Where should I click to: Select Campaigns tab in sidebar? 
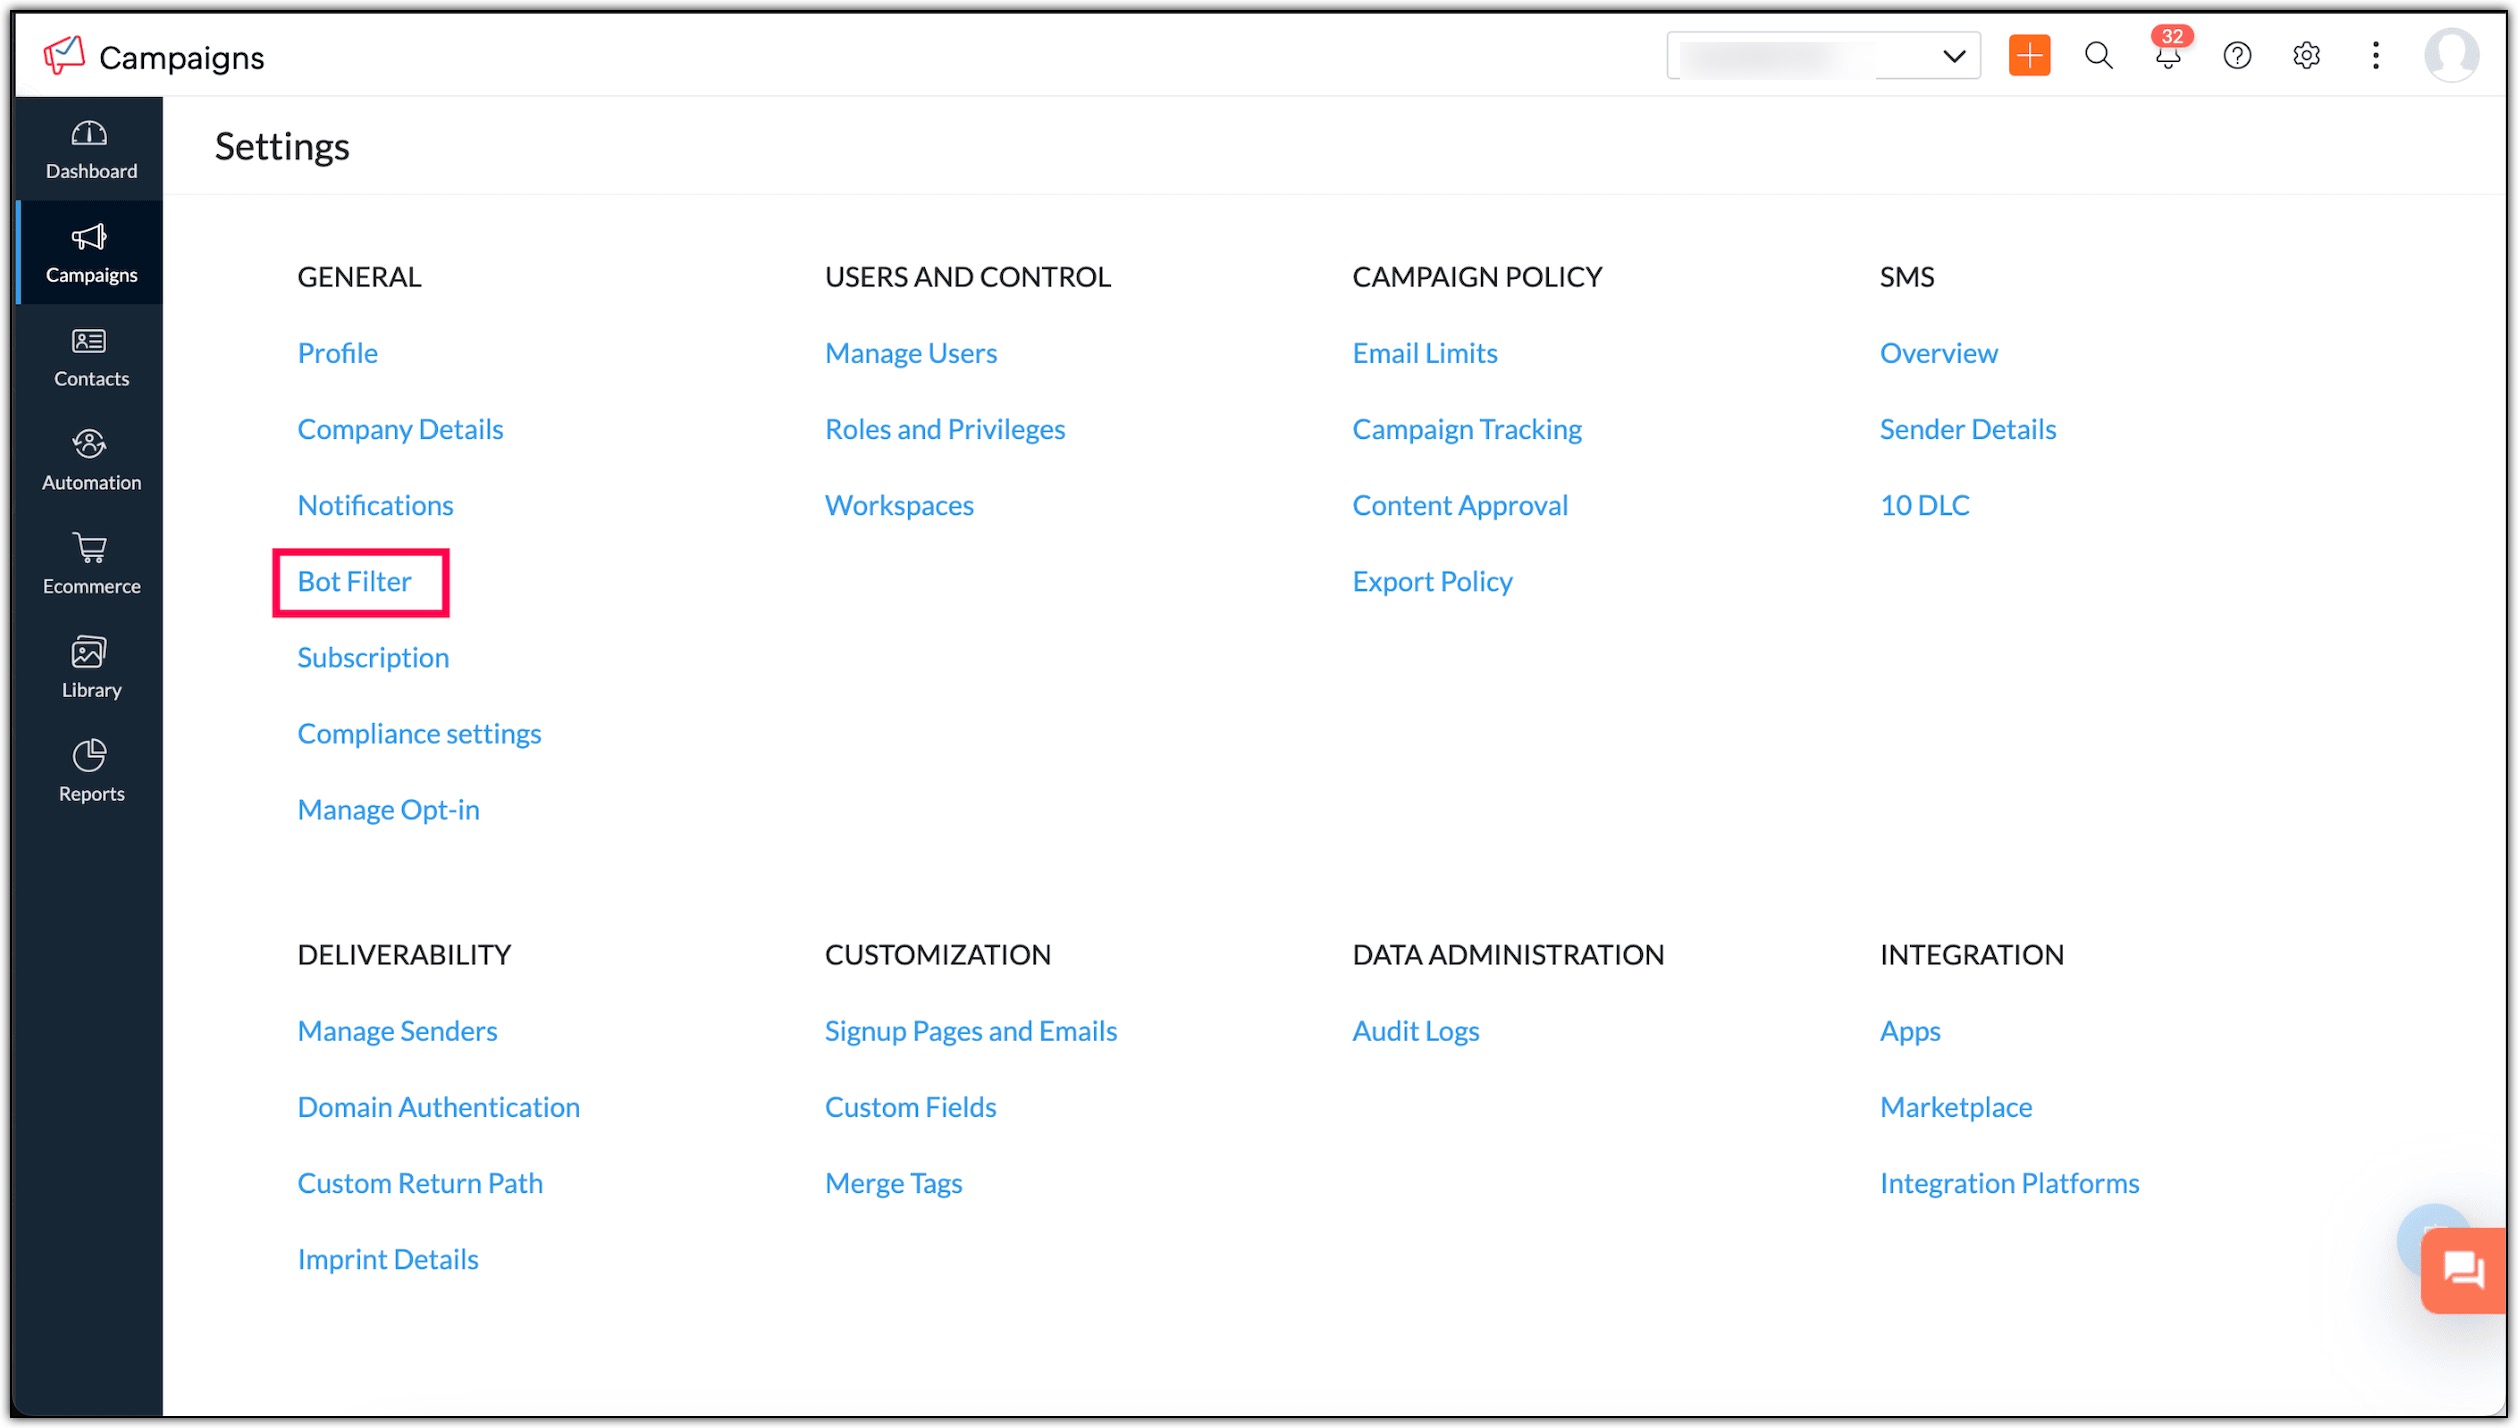90,253
